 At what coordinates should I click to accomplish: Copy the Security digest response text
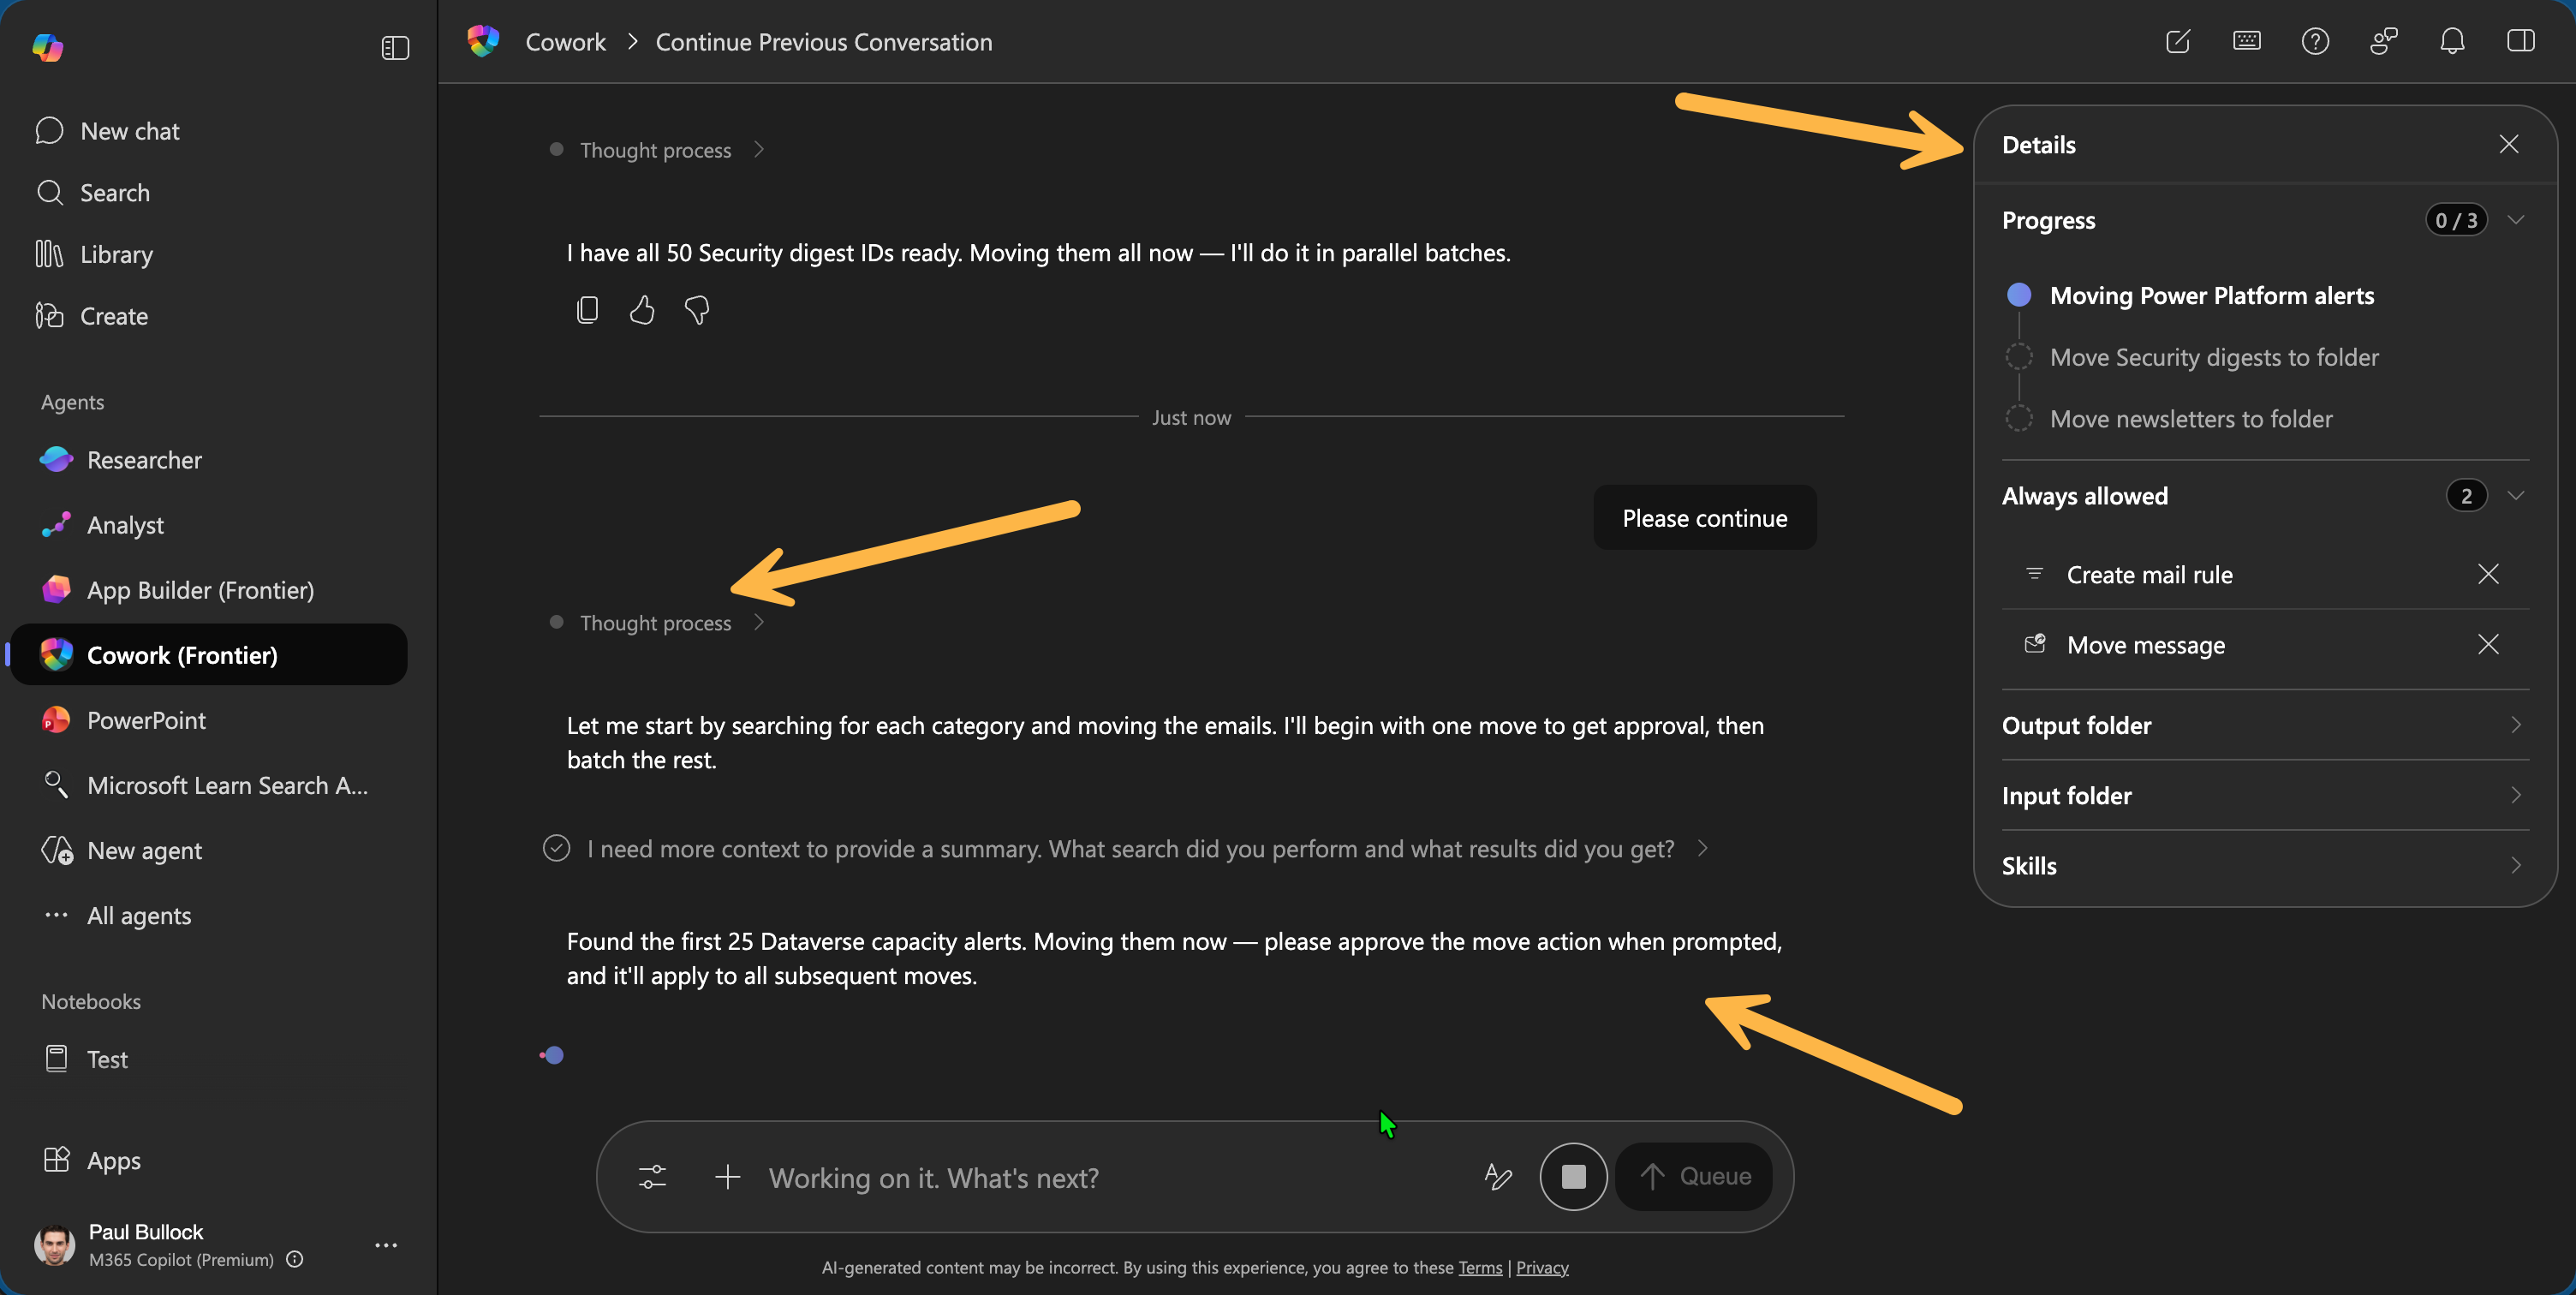pyautogui.click(x=587, y=310)
